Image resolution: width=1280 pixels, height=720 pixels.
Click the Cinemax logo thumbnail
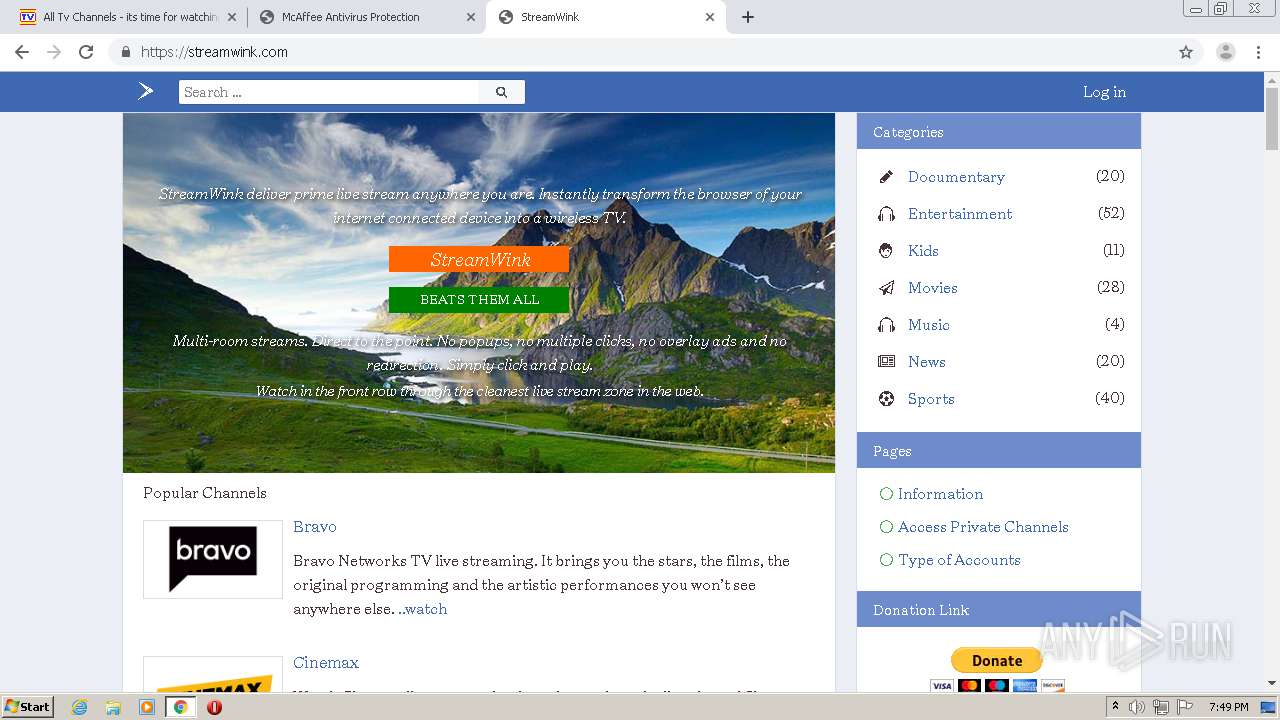[213, 675]
